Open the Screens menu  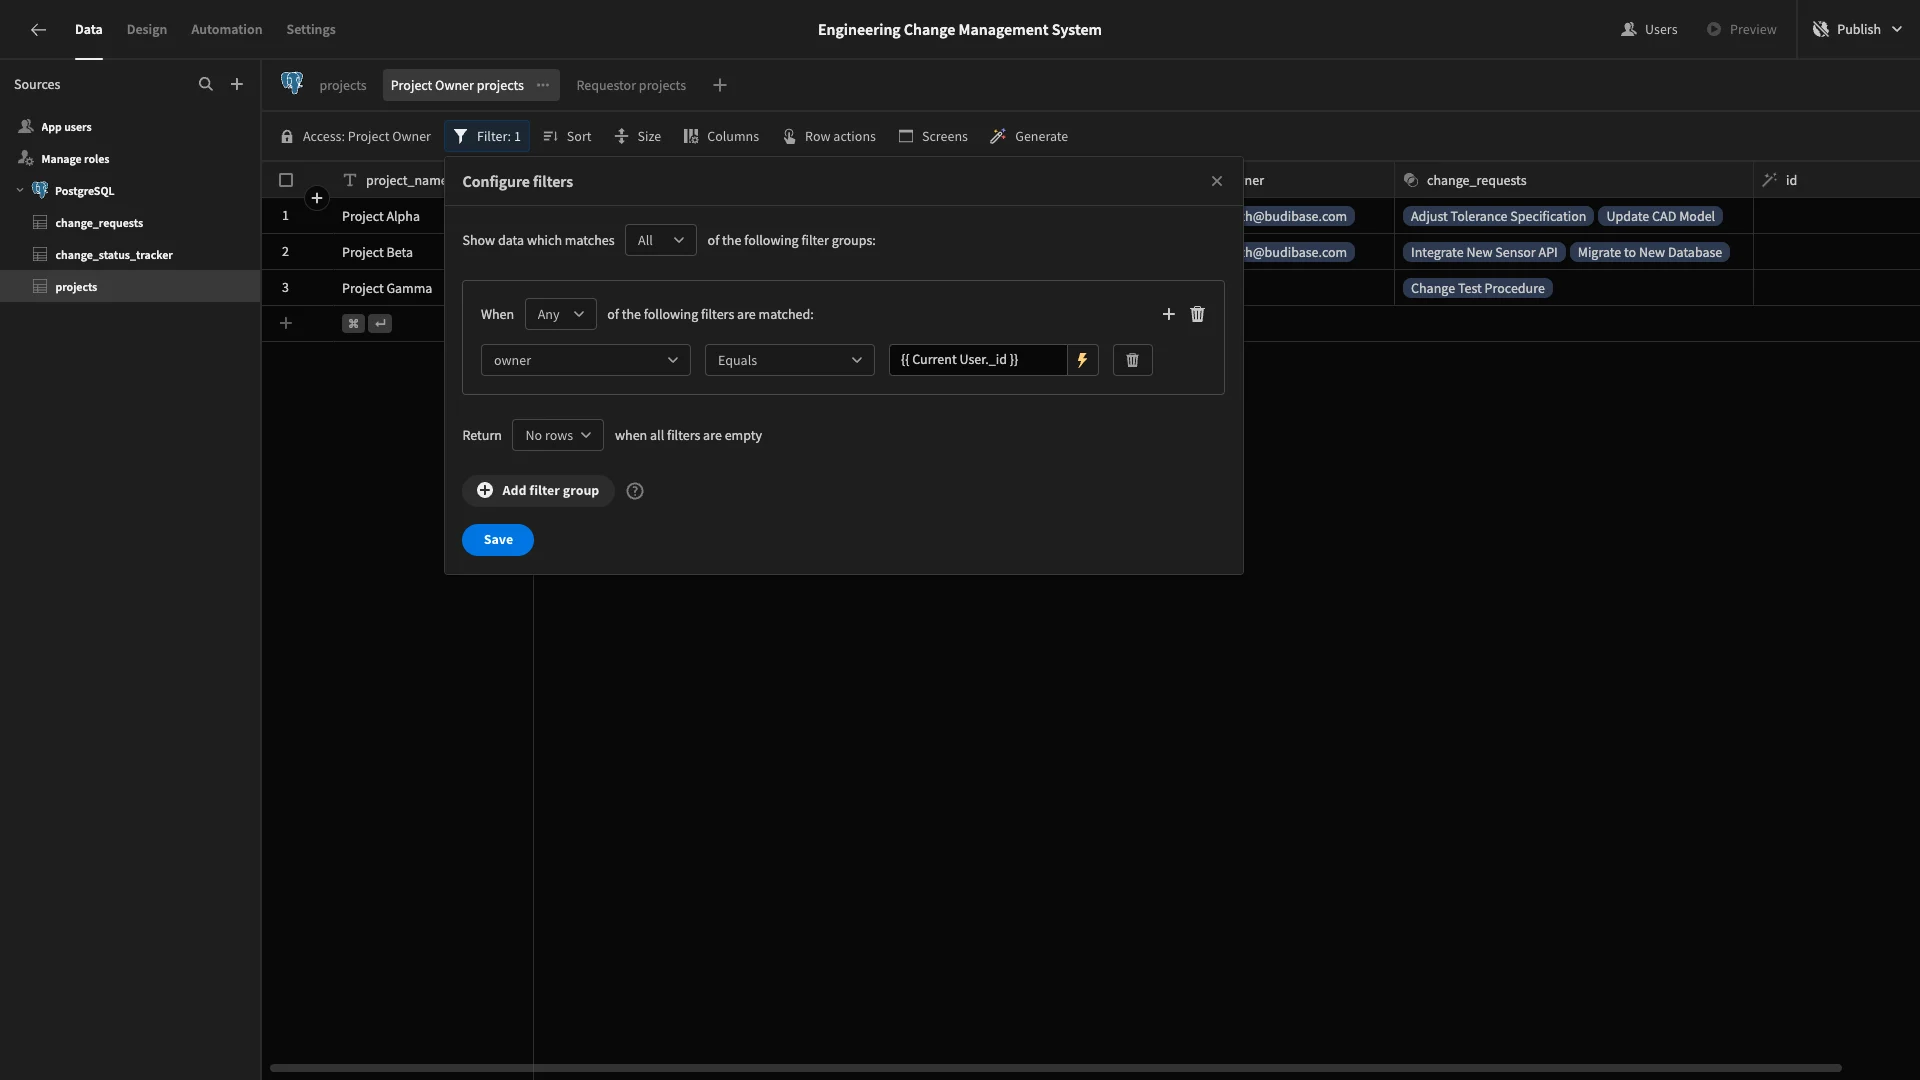(x=933, y=137)
